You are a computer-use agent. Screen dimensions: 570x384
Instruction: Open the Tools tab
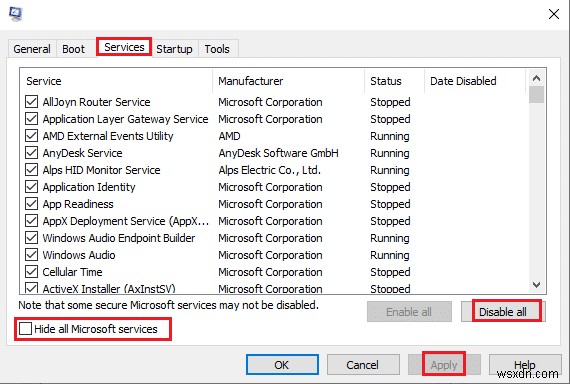tap(217, 49)
